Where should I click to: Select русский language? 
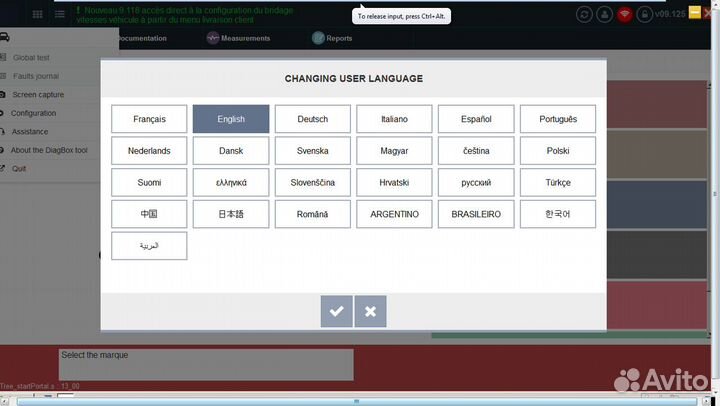point(476,182)
